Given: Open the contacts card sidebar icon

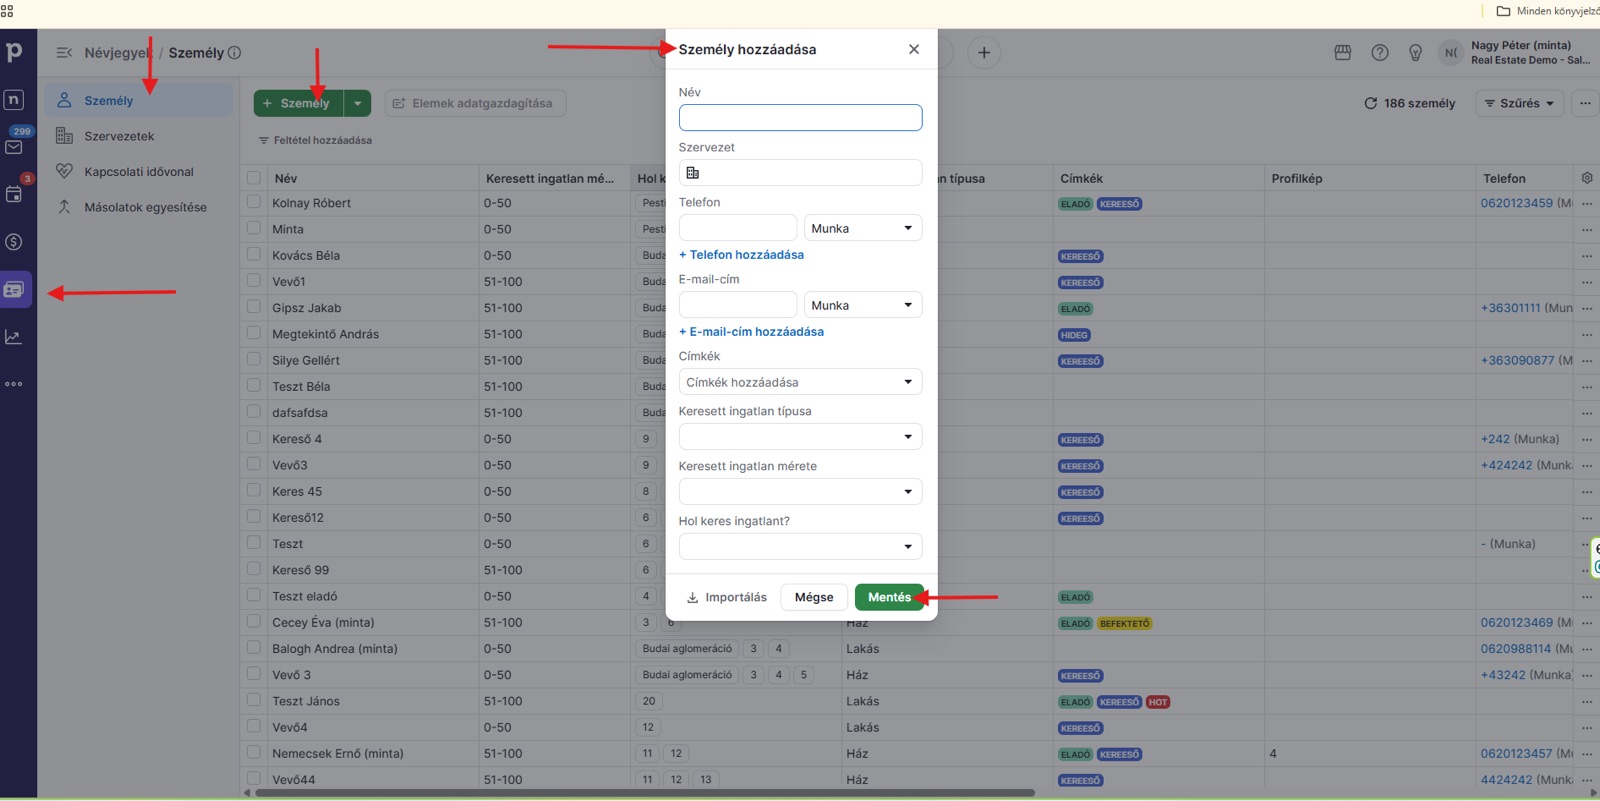Looking at the screenshot, I should 14,290.
